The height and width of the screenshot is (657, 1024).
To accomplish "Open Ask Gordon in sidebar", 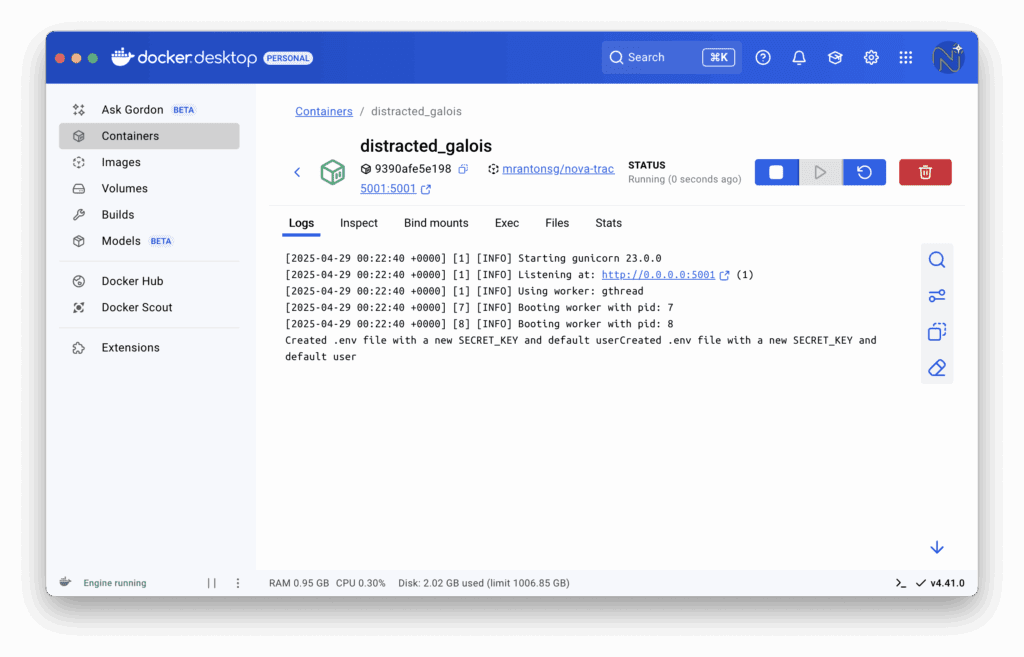I will [x=149, y=110].
